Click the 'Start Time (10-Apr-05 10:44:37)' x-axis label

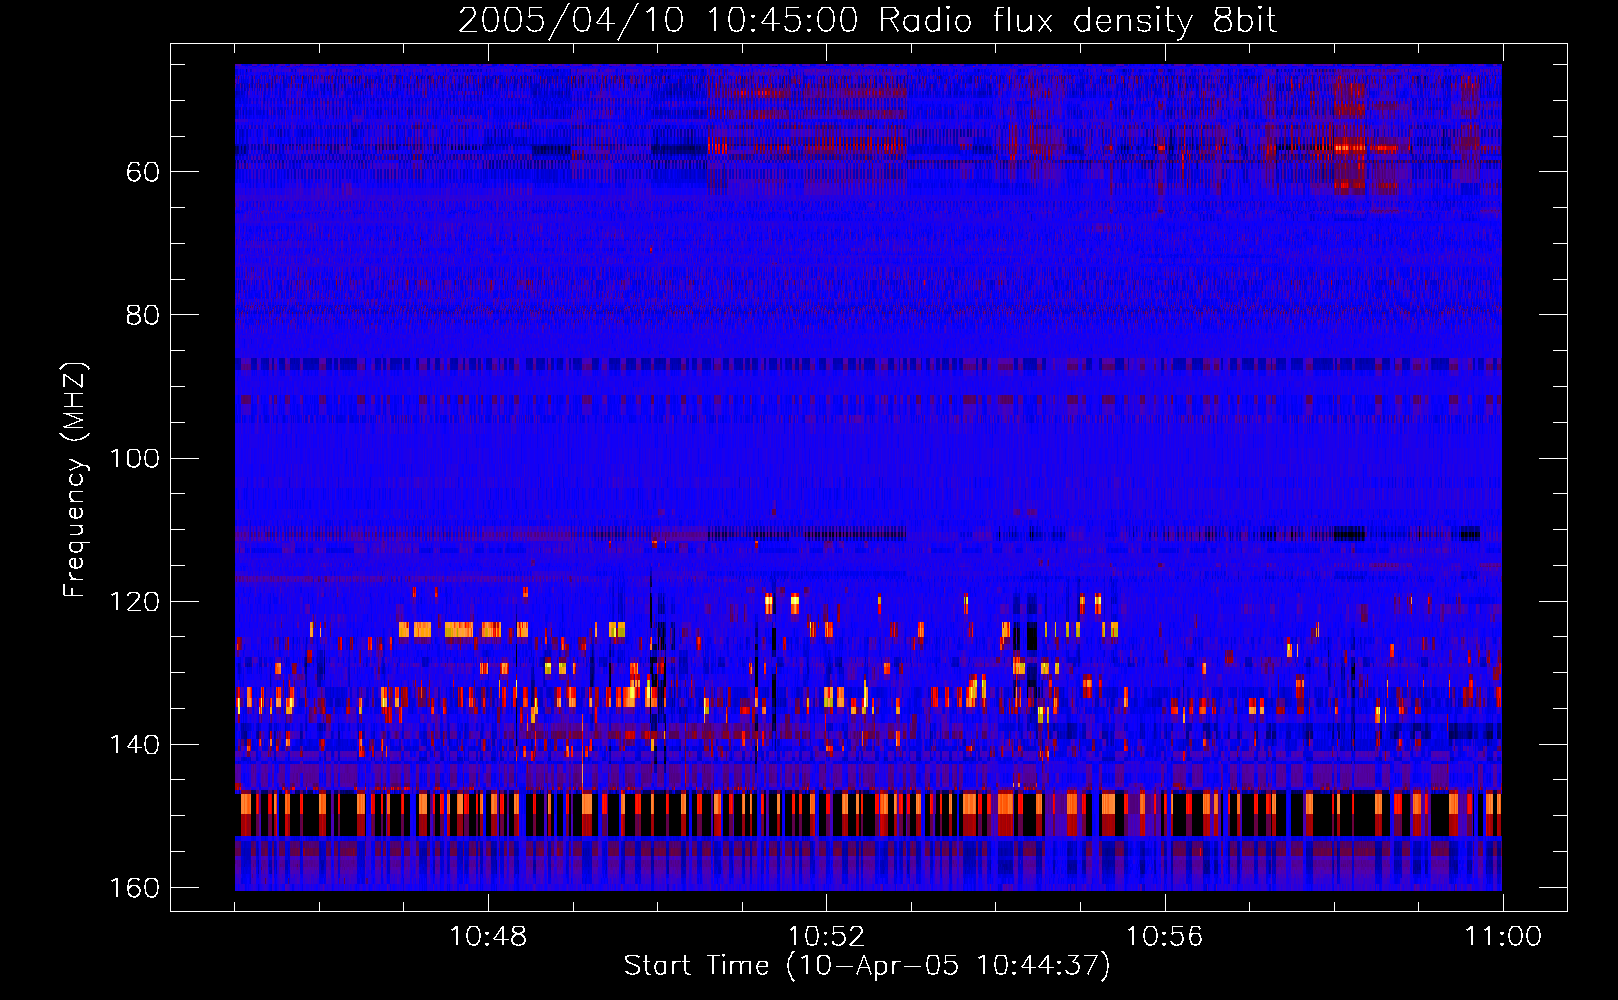coord(867,966)
